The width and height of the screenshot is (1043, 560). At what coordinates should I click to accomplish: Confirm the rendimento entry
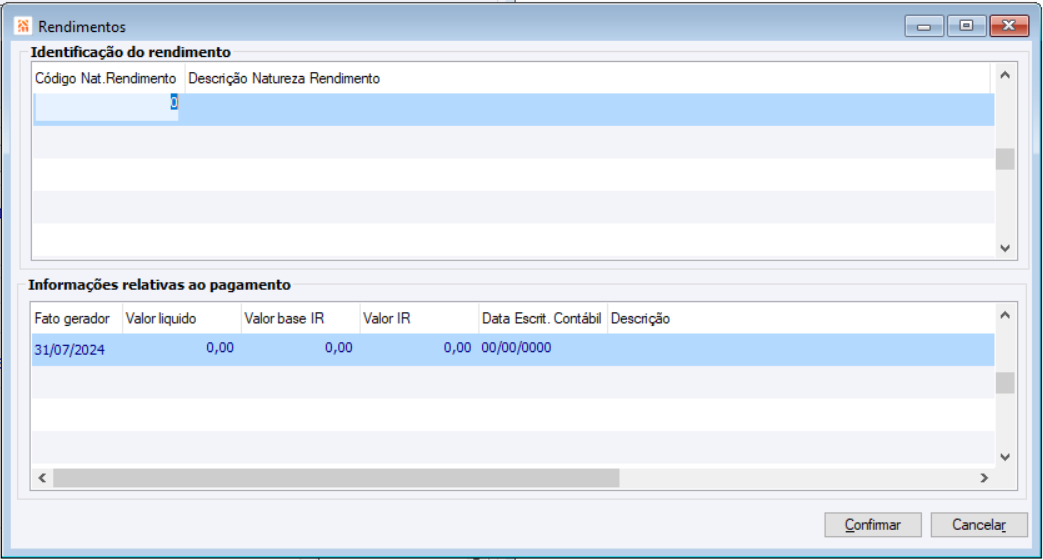tap(873, 525)
